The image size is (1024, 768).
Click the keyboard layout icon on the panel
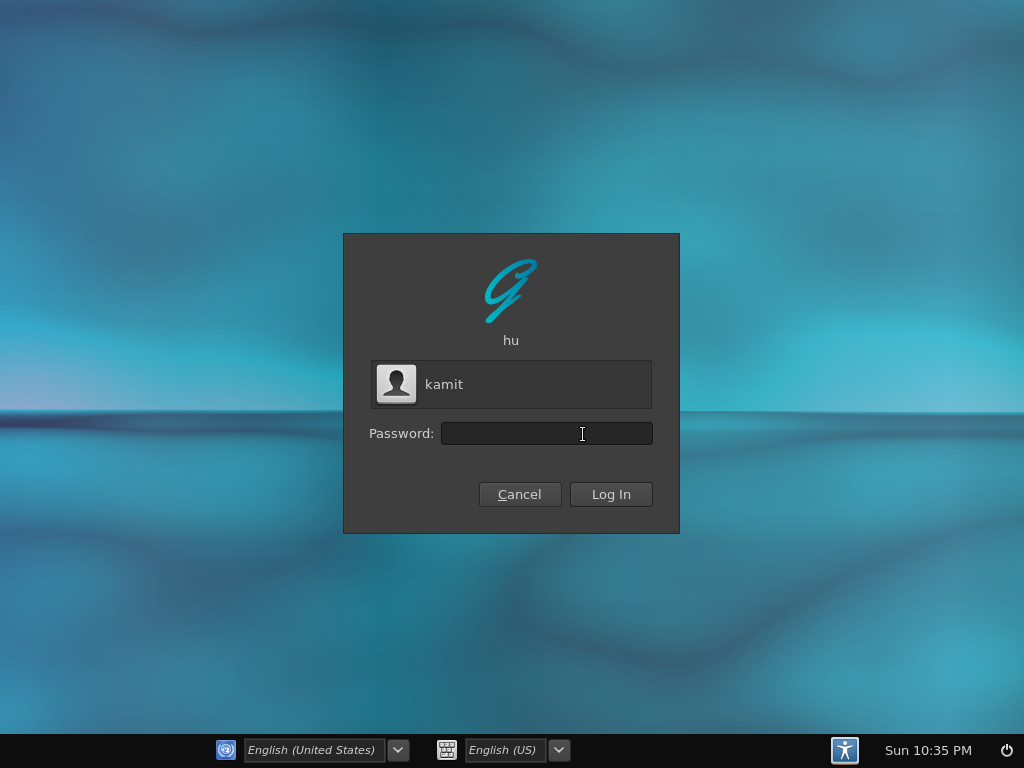point(446,750)
